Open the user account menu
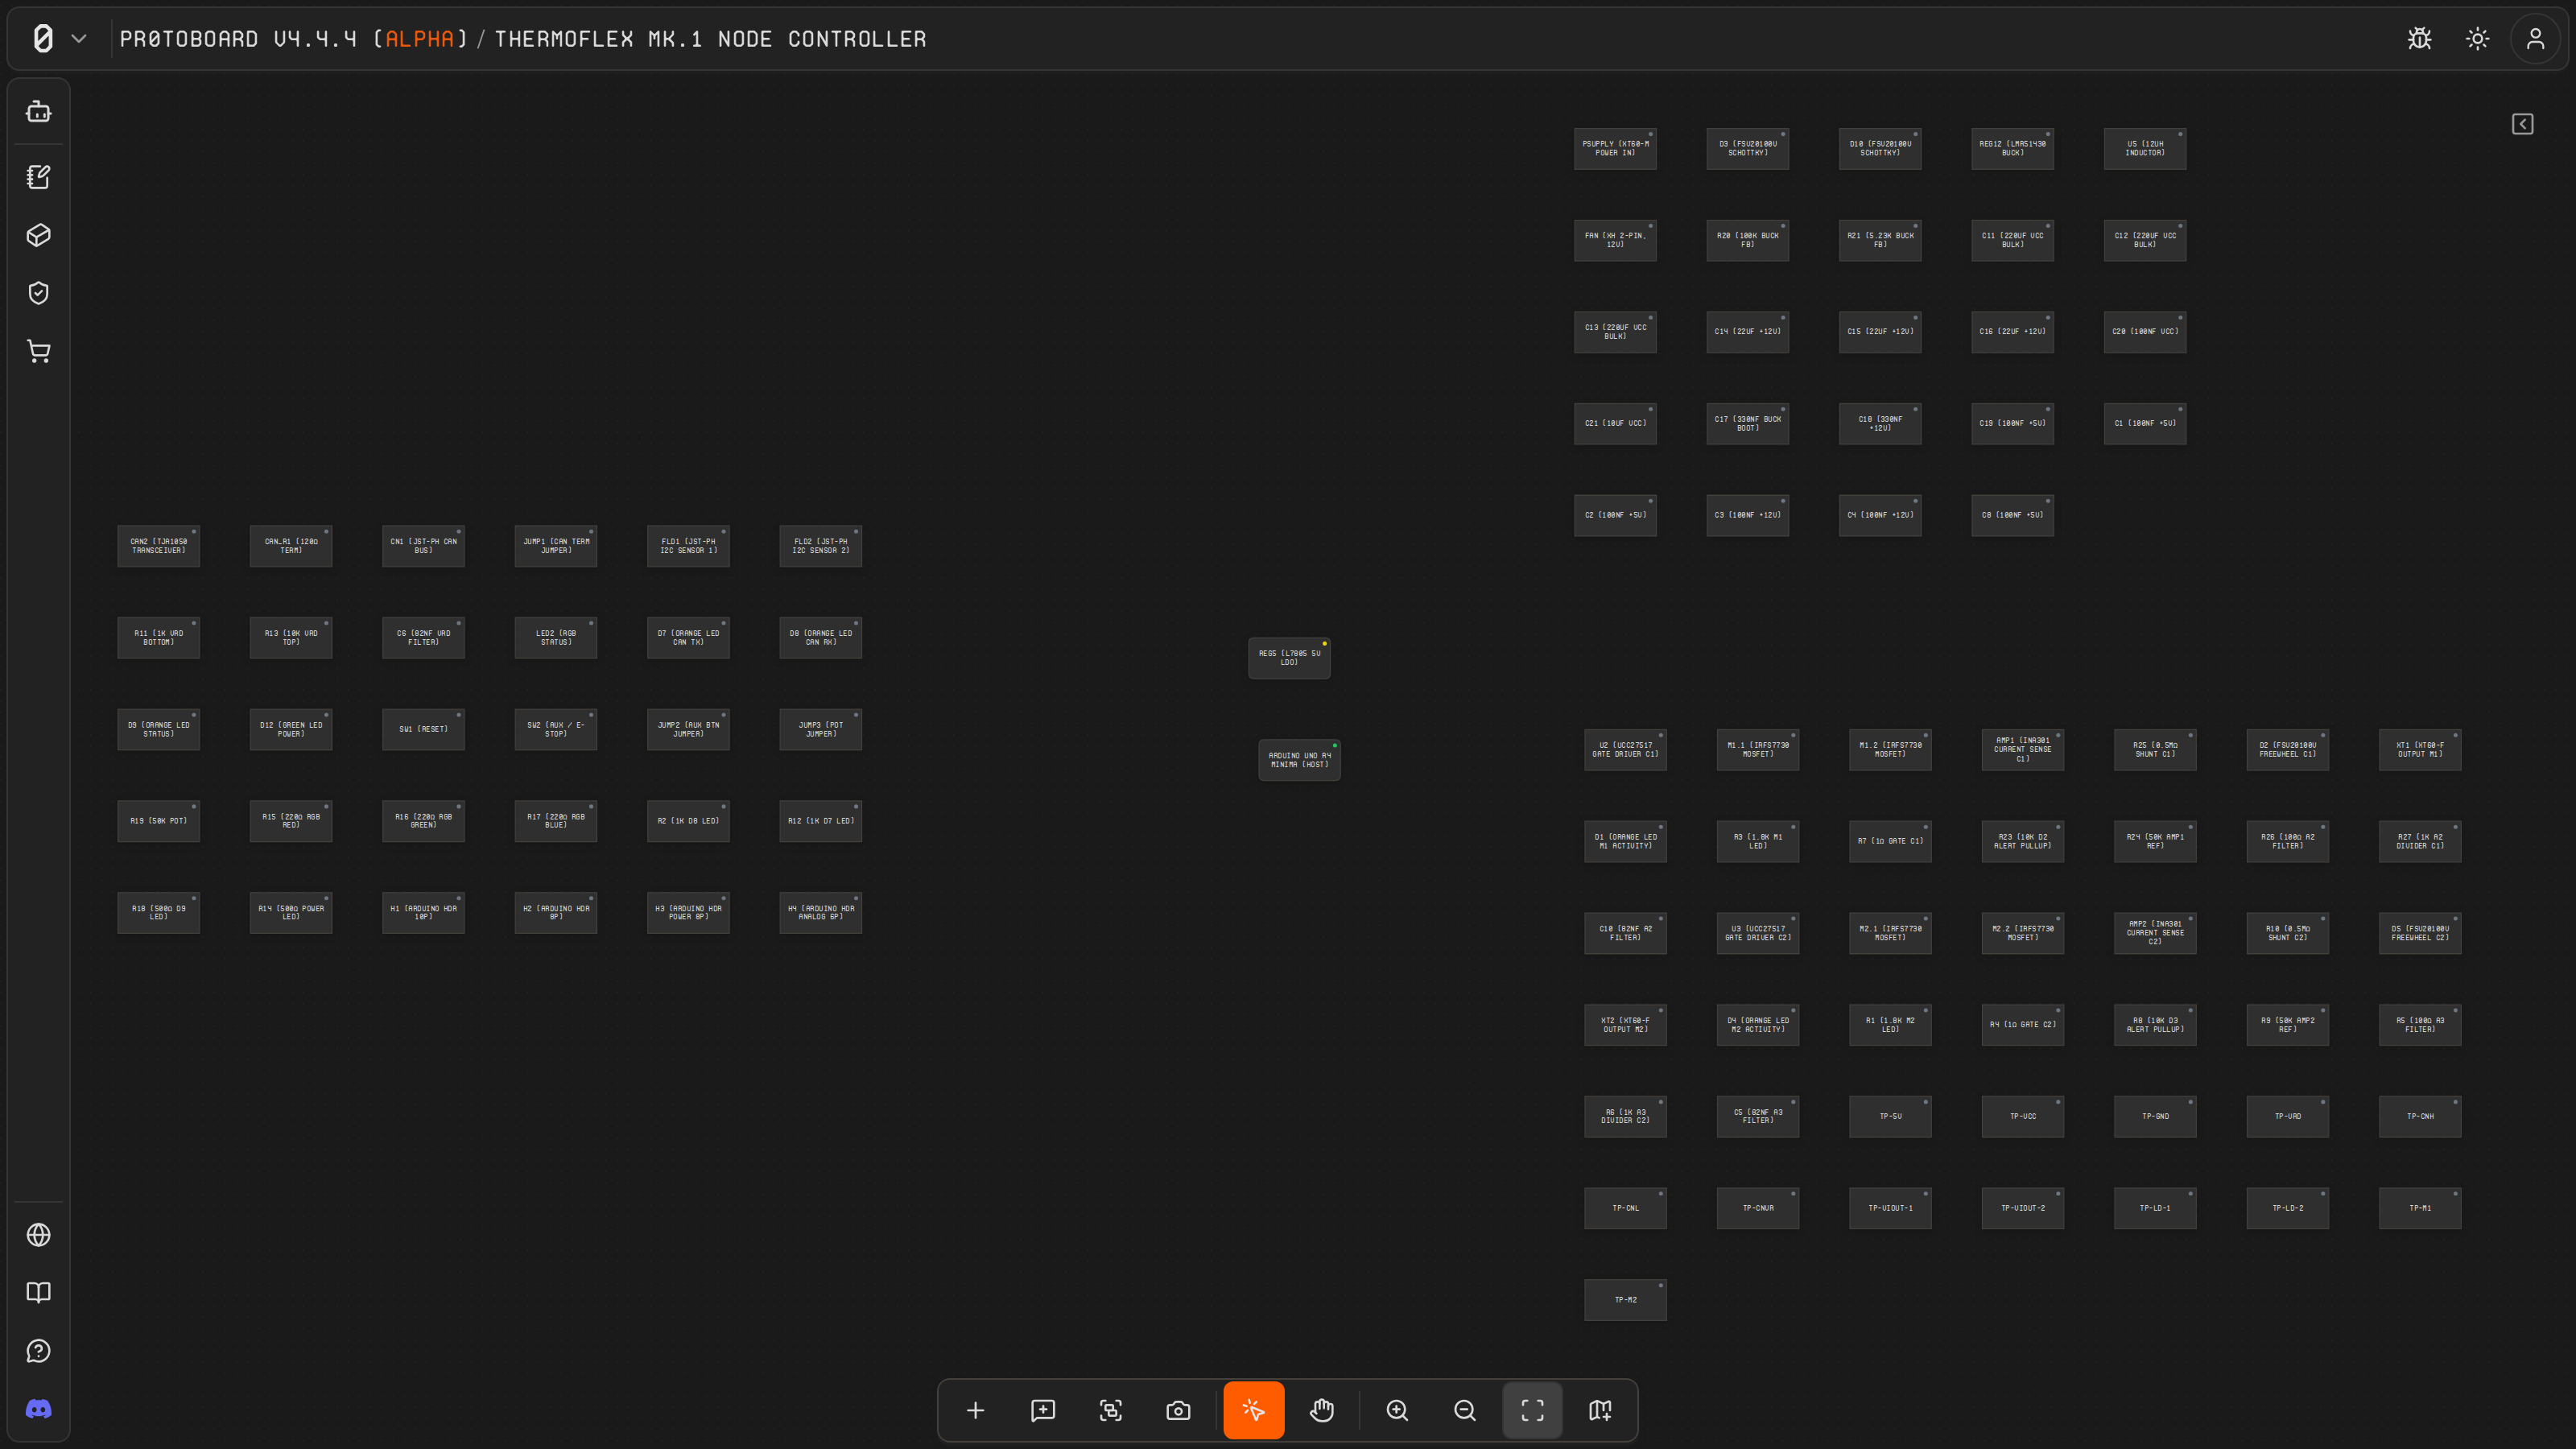Image resolution: width=2576 pixels, height=1449 pixels. (2535, 39)
